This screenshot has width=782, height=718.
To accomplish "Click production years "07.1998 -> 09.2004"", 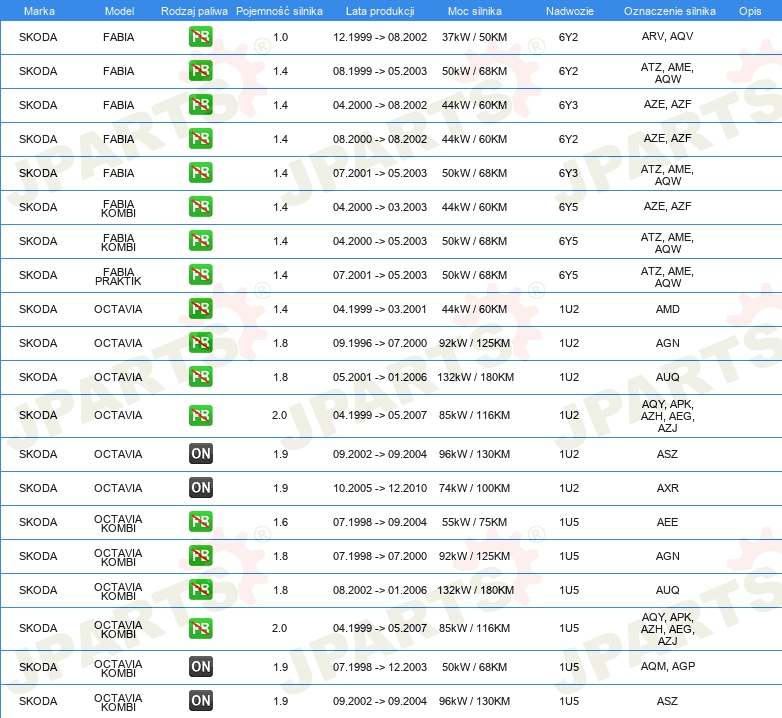I will tap(380, 522).
